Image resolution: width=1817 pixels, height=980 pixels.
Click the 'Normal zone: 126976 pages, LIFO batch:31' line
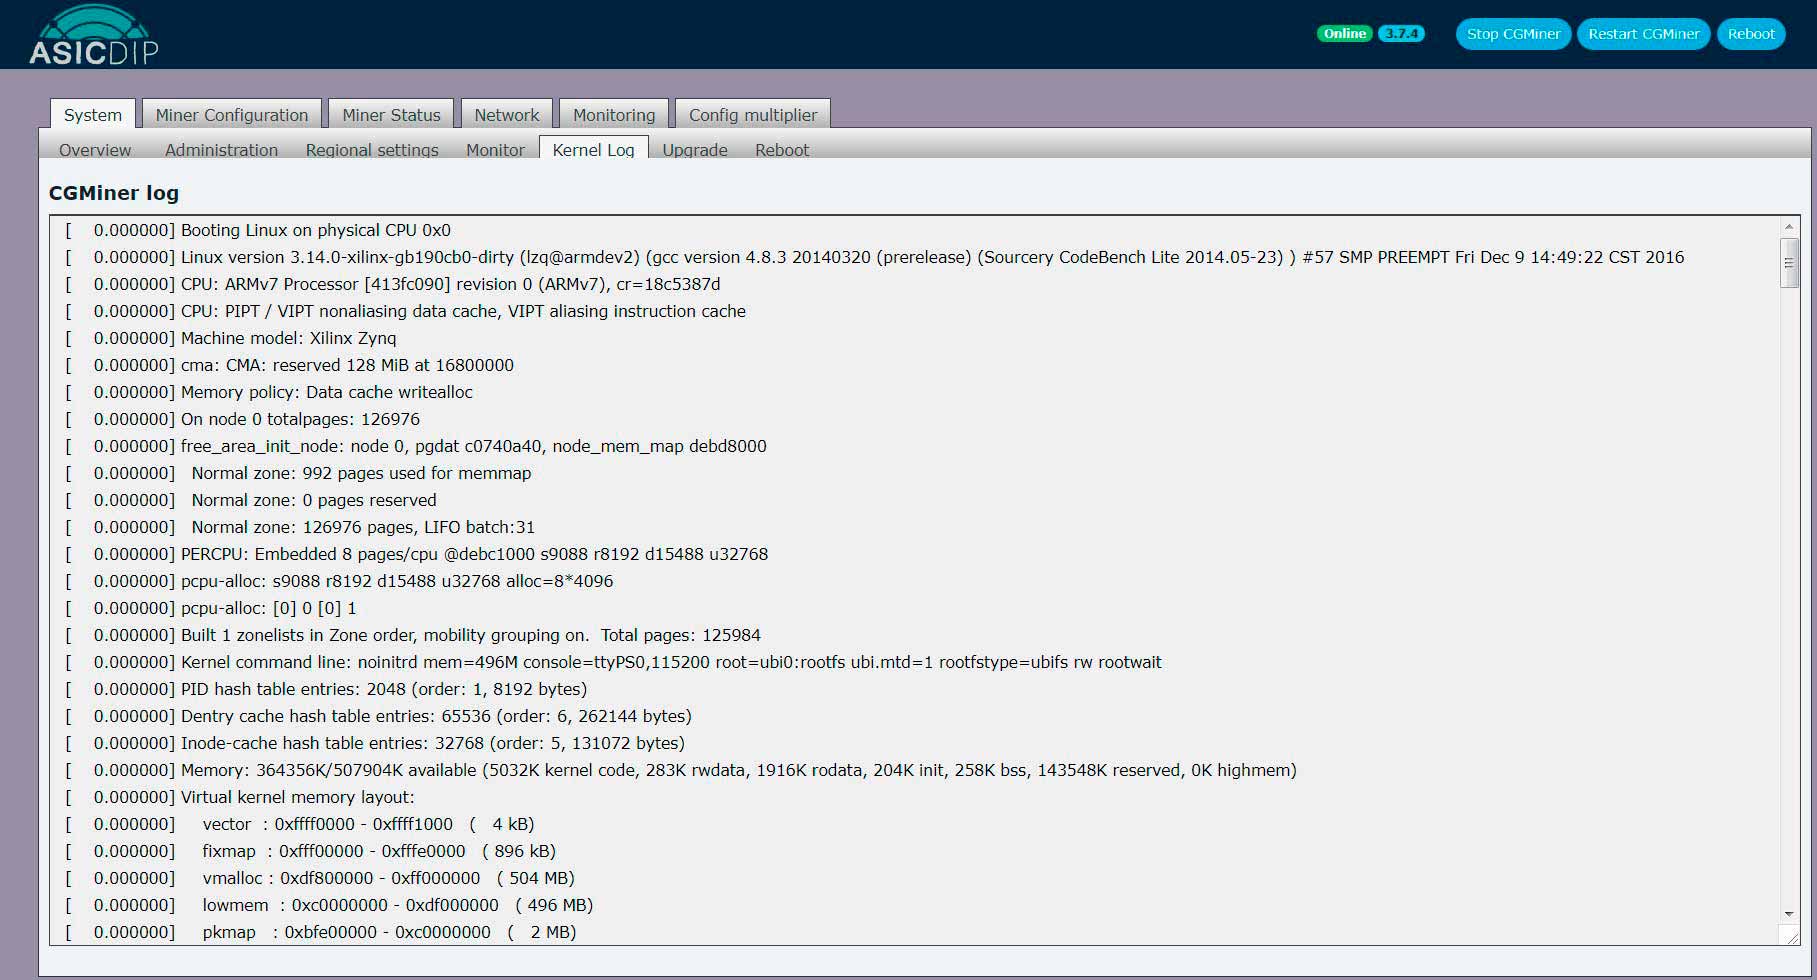300,527
